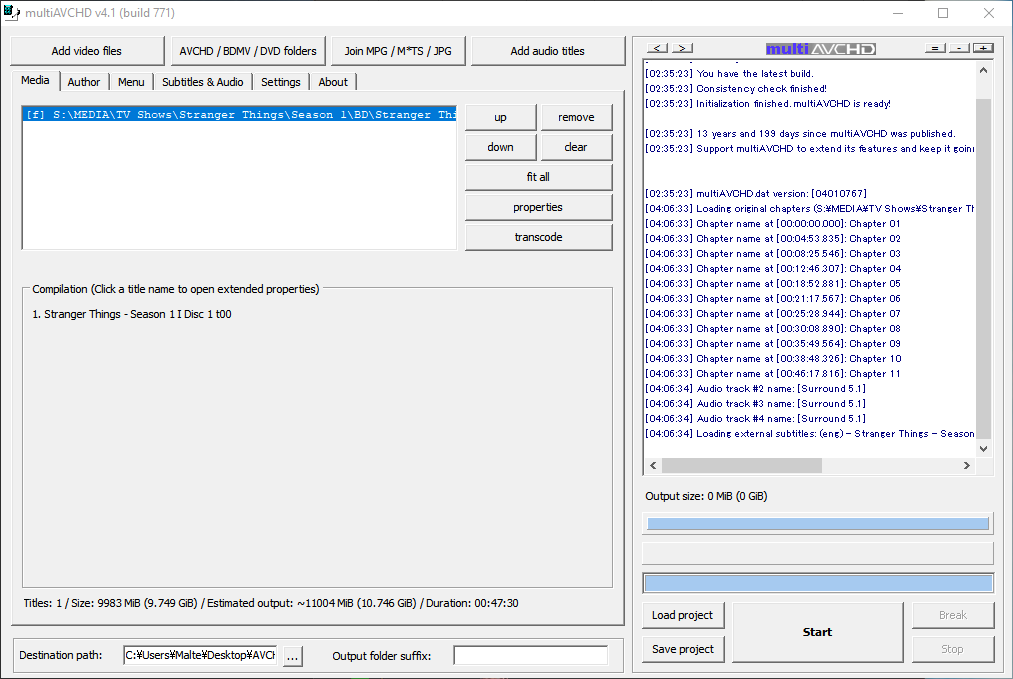Maximize the multiAVCHD window

[x=943, y=13]
